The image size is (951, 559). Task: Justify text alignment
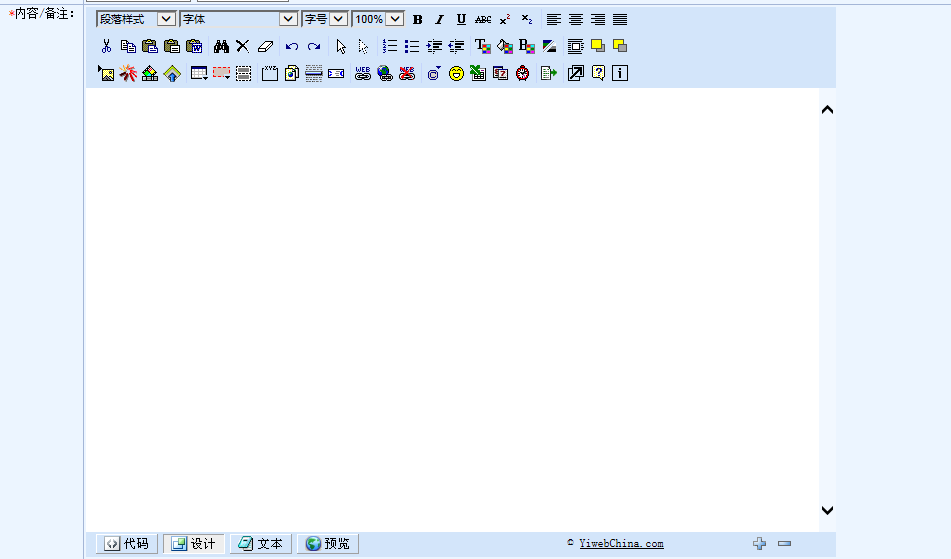point(620,19)
